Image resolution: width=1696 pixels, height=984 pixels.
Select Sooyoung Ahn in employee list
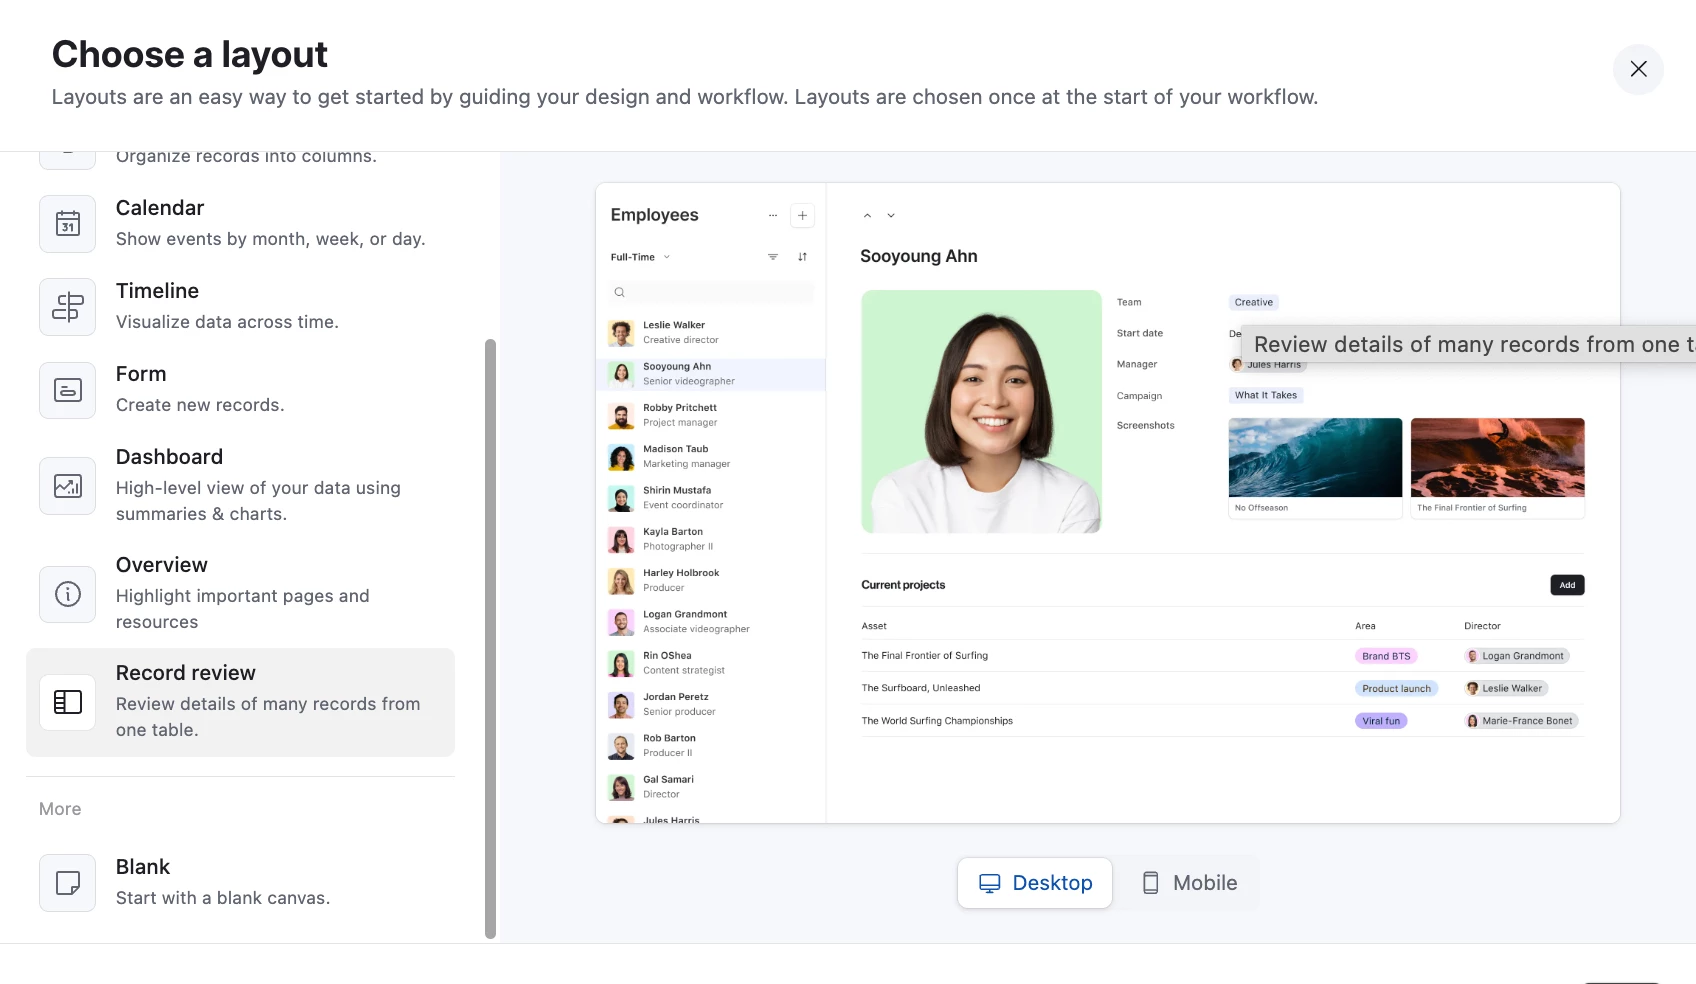[711, 374]
